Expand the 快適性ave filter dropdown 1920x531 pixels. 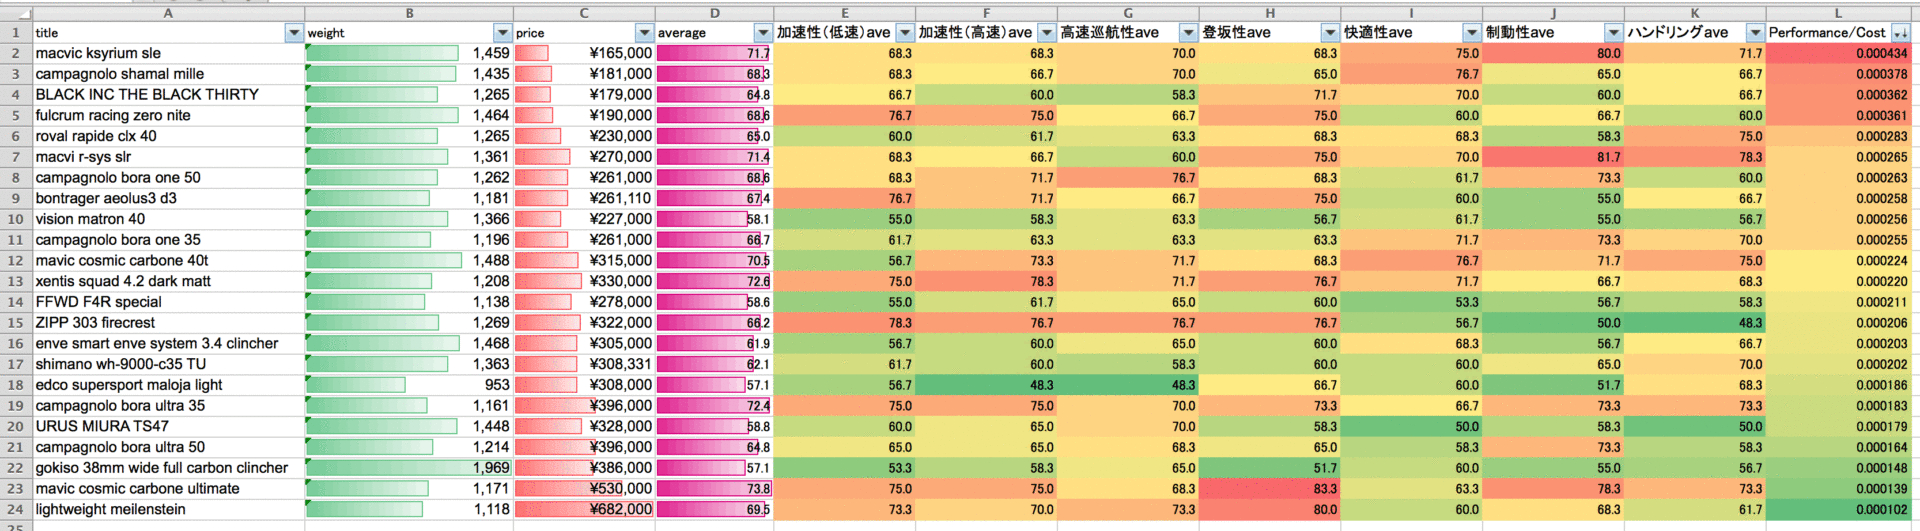1471,33
